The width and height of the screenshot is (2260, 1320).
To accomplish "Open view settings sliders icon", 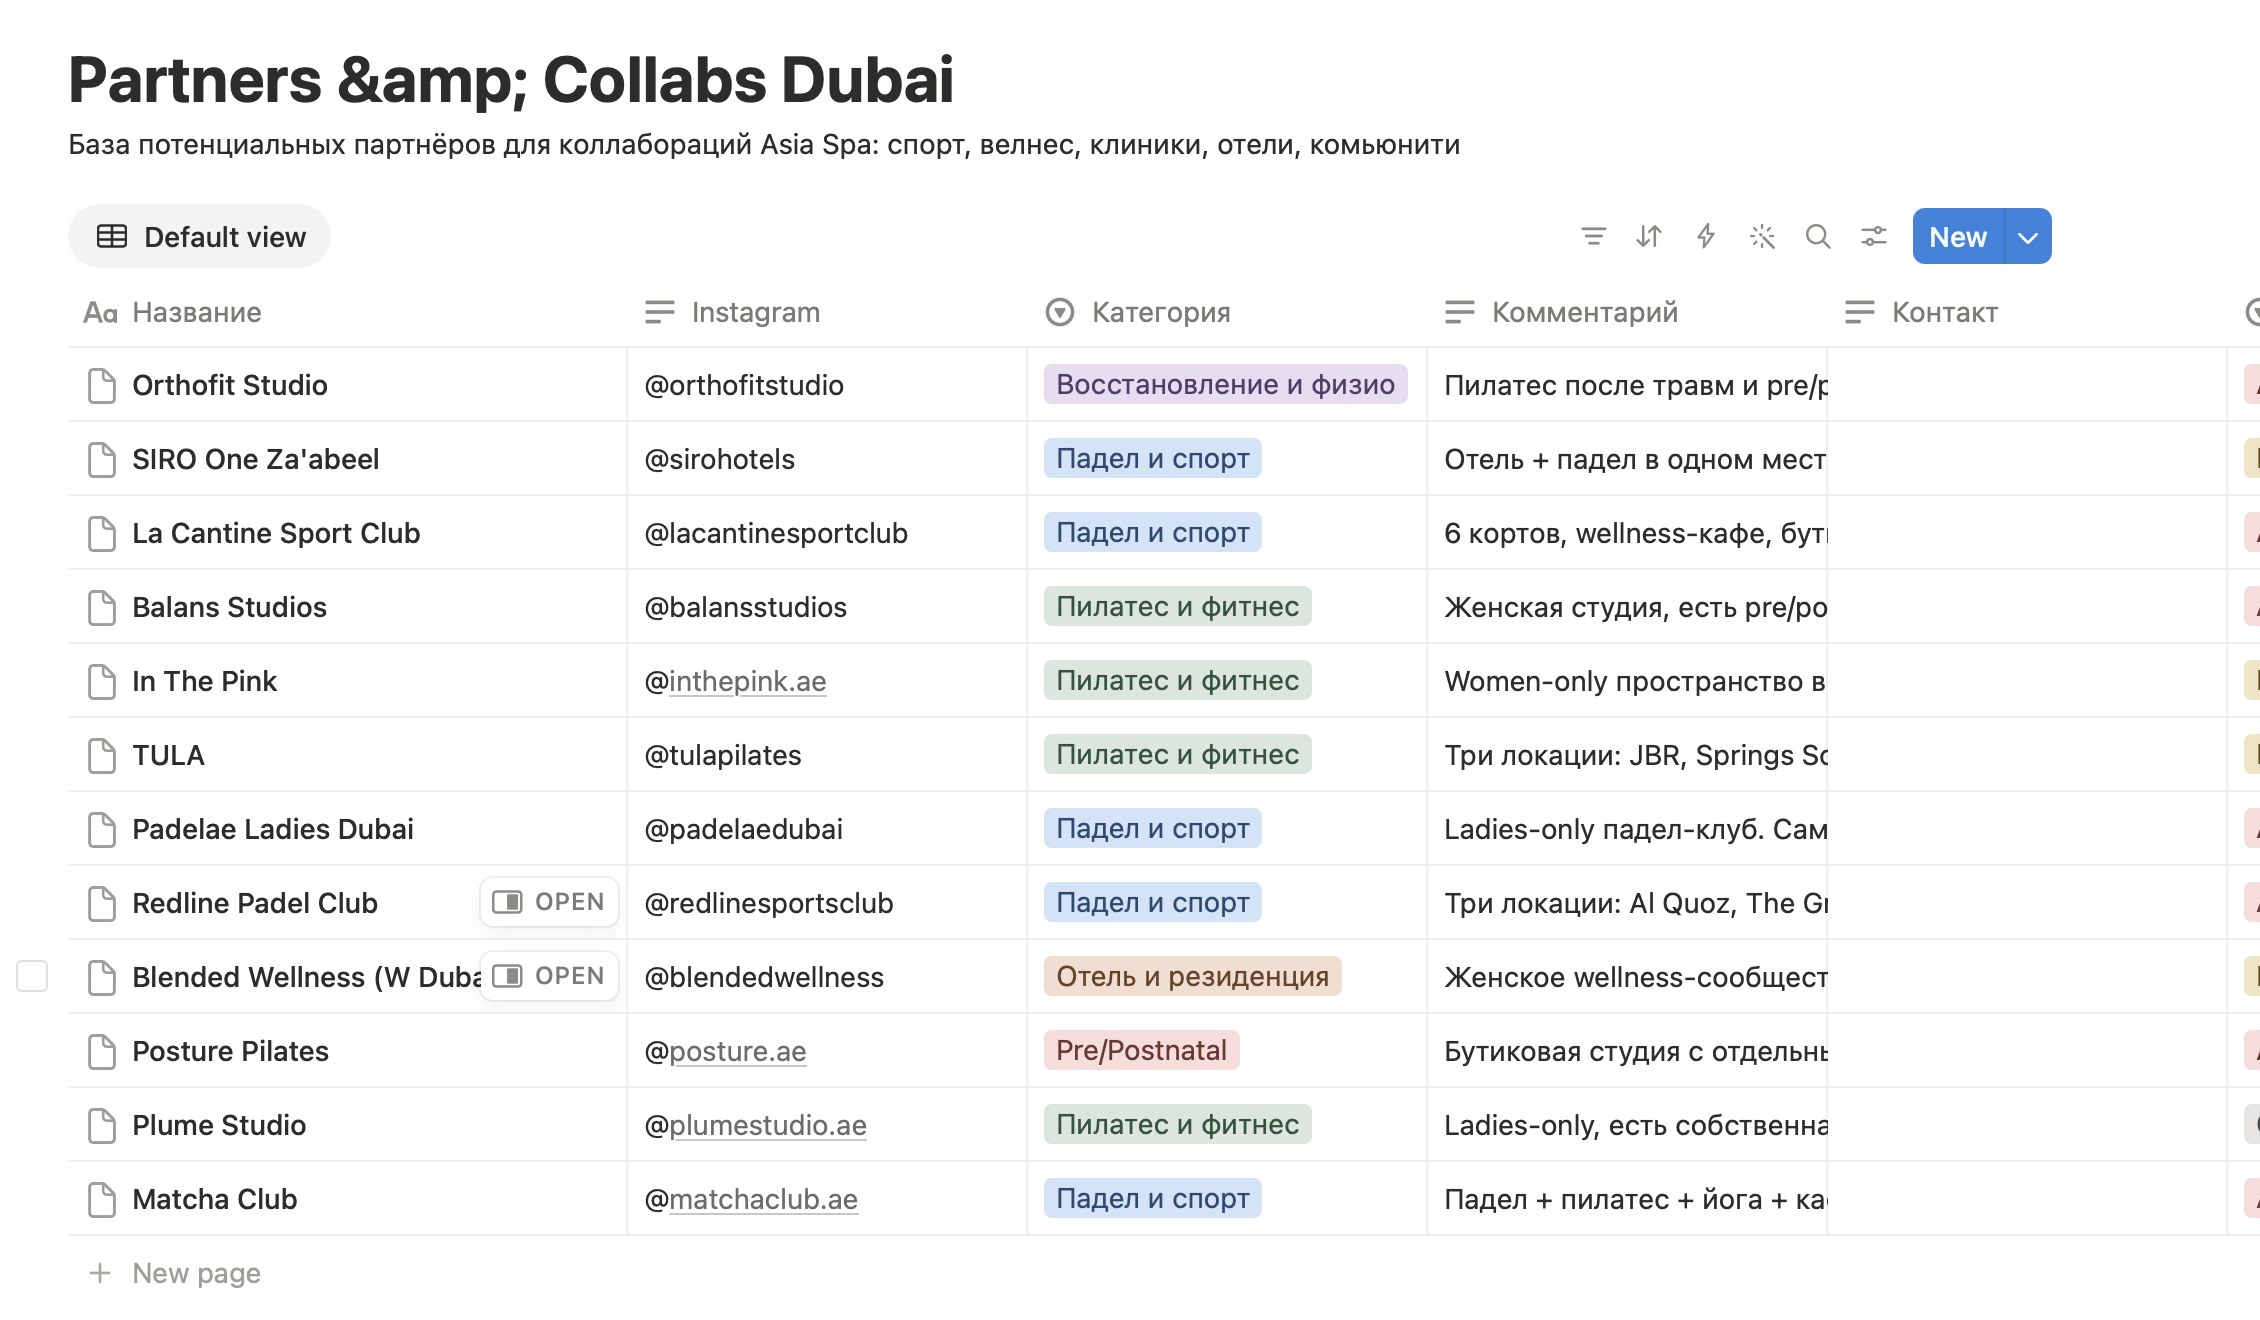I will (1874, 237).
